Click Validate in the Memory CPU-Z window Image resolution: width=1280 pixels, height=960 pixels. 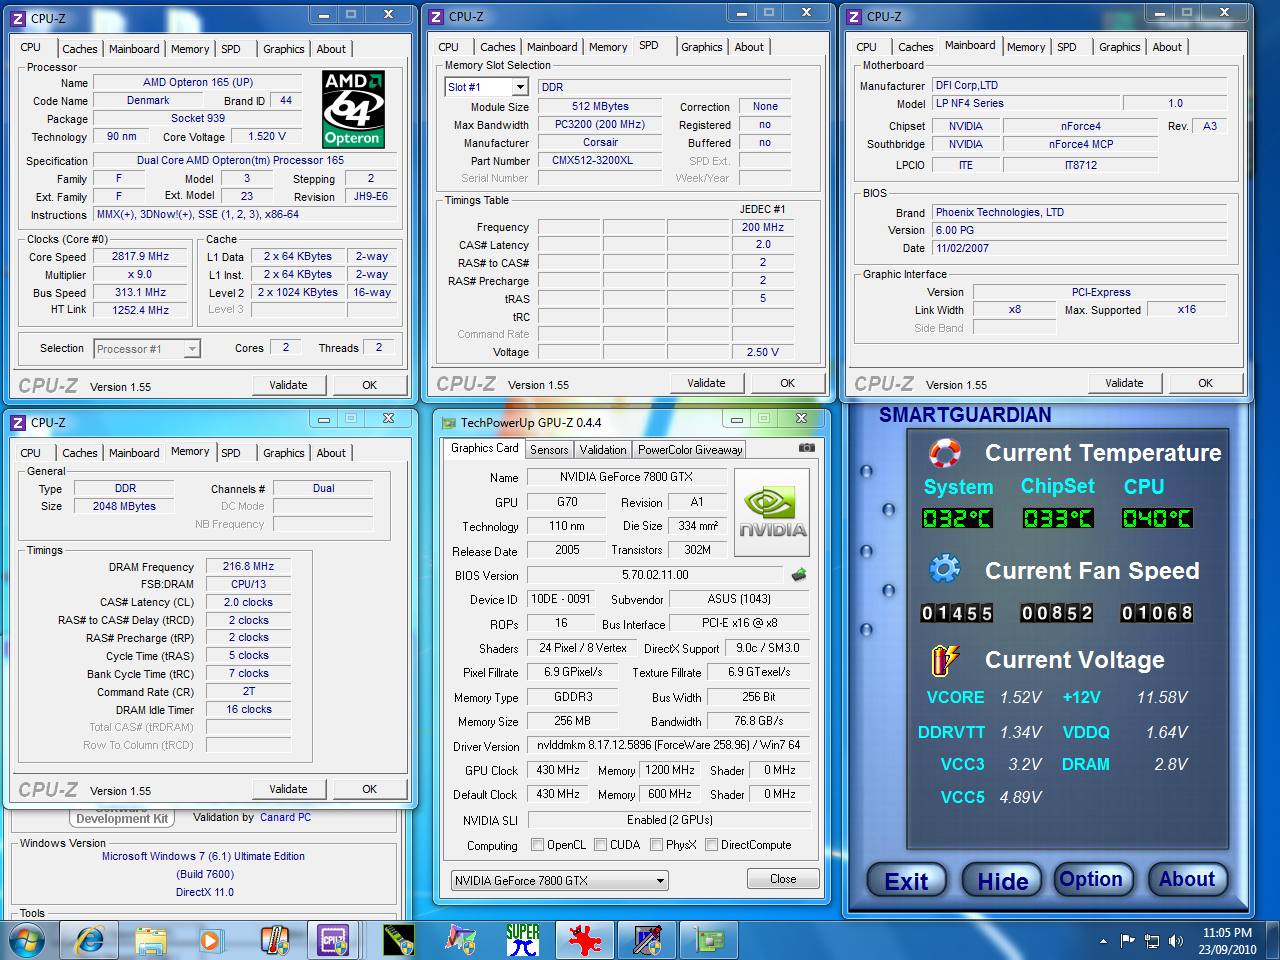(289, 789)
